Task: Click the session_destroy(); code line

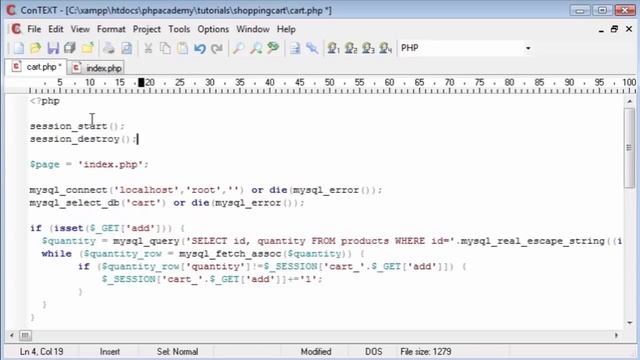Action: [x=83, y=139]
